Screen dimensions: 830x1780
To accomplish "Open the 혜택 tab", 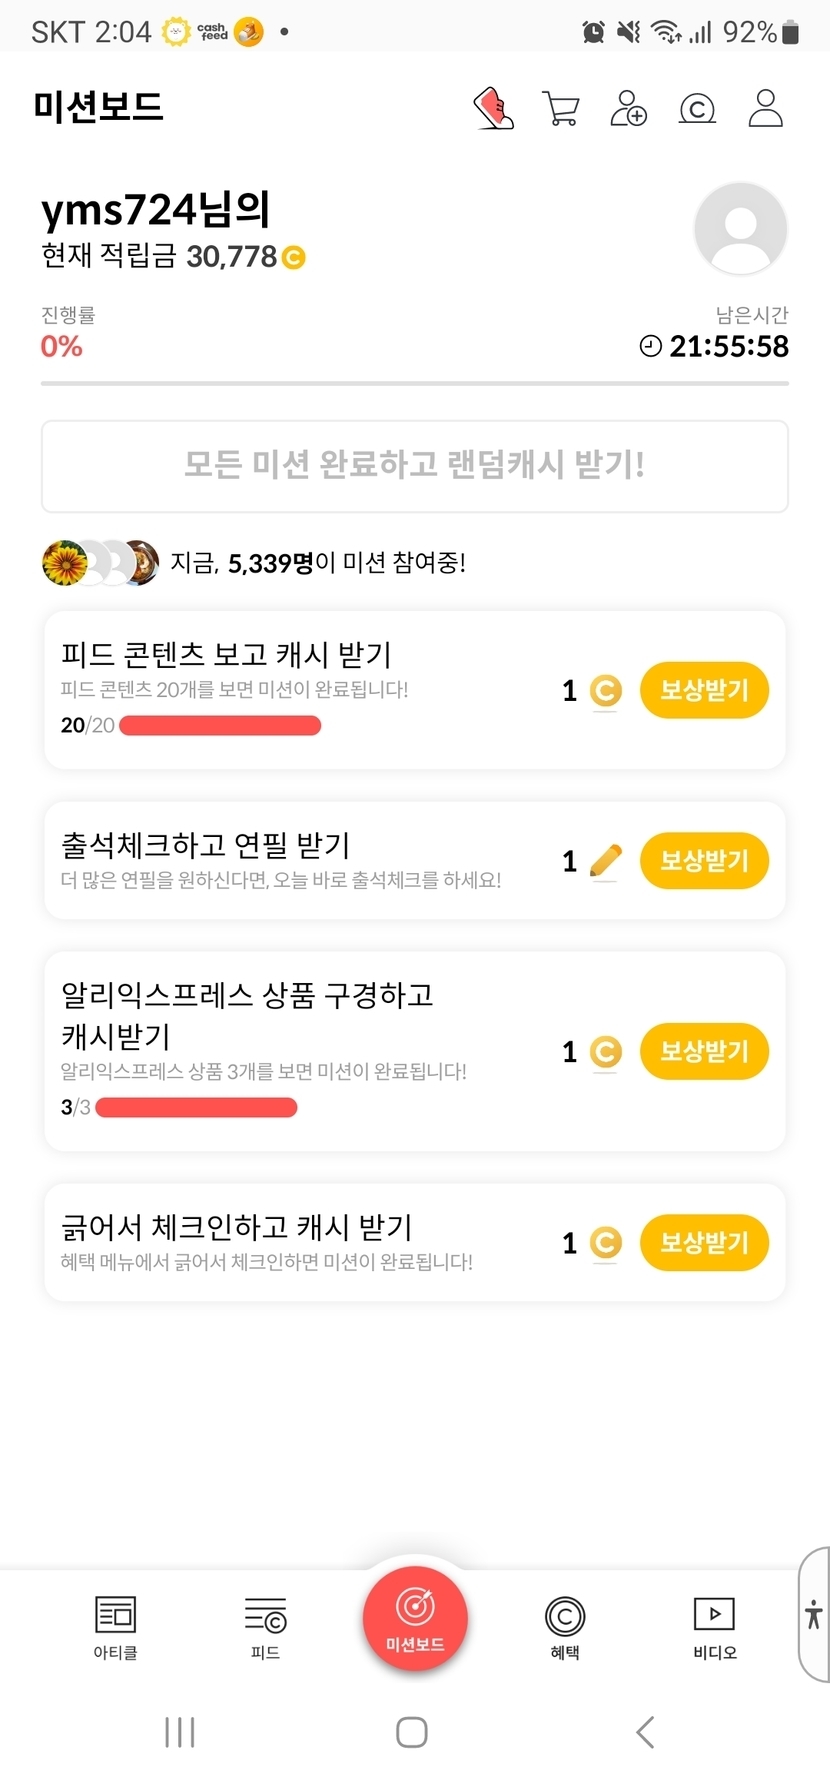I will (565, 1627).
